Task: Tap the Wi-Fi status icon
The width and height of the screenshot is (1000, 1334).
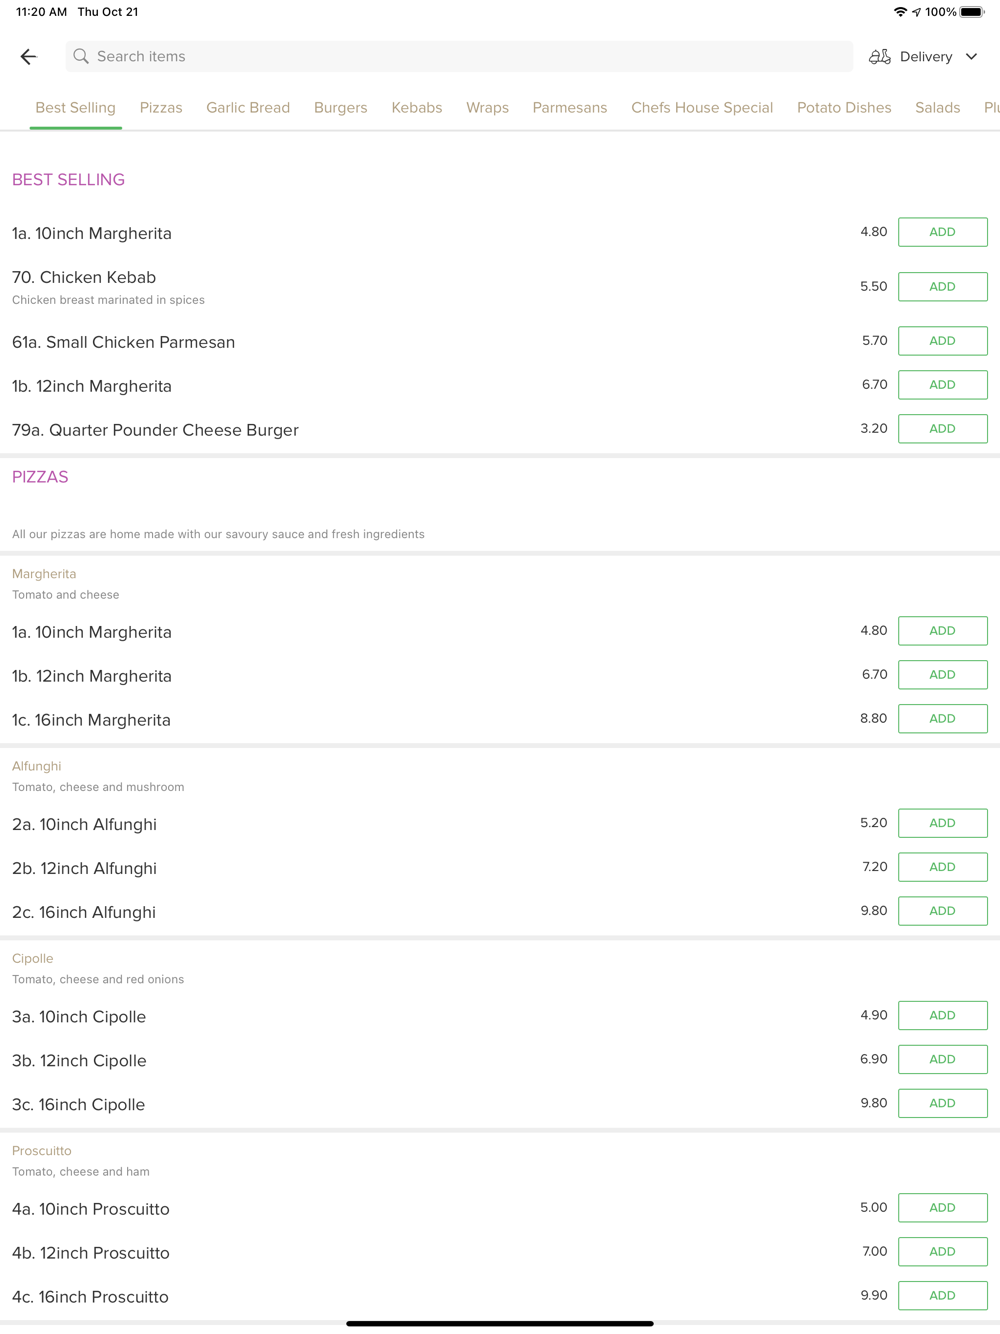Action: click(900, 12)
